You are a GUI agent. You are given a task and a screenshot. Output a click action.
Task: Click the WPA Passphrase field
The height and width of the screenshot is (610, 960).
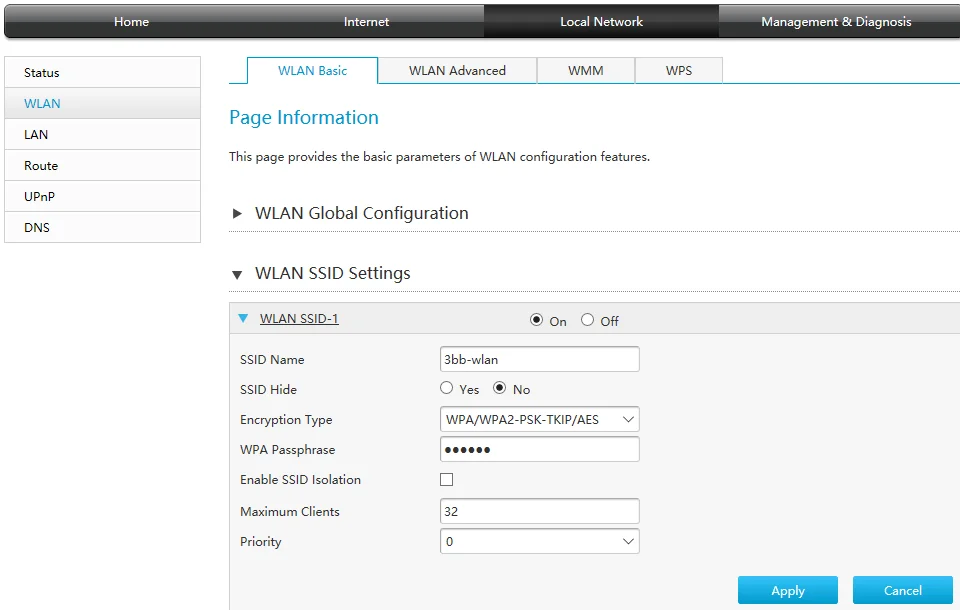[539, 449]
